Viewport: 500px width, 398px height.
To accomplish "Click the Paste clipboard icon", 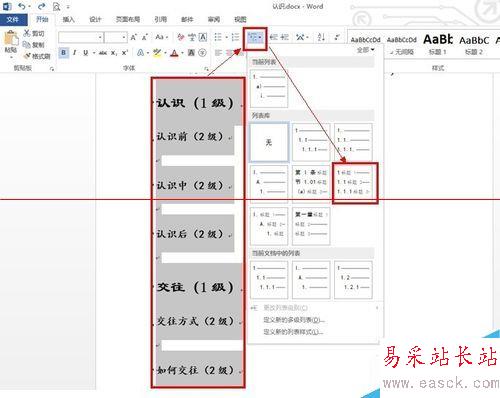I will [x=11, y=39].
